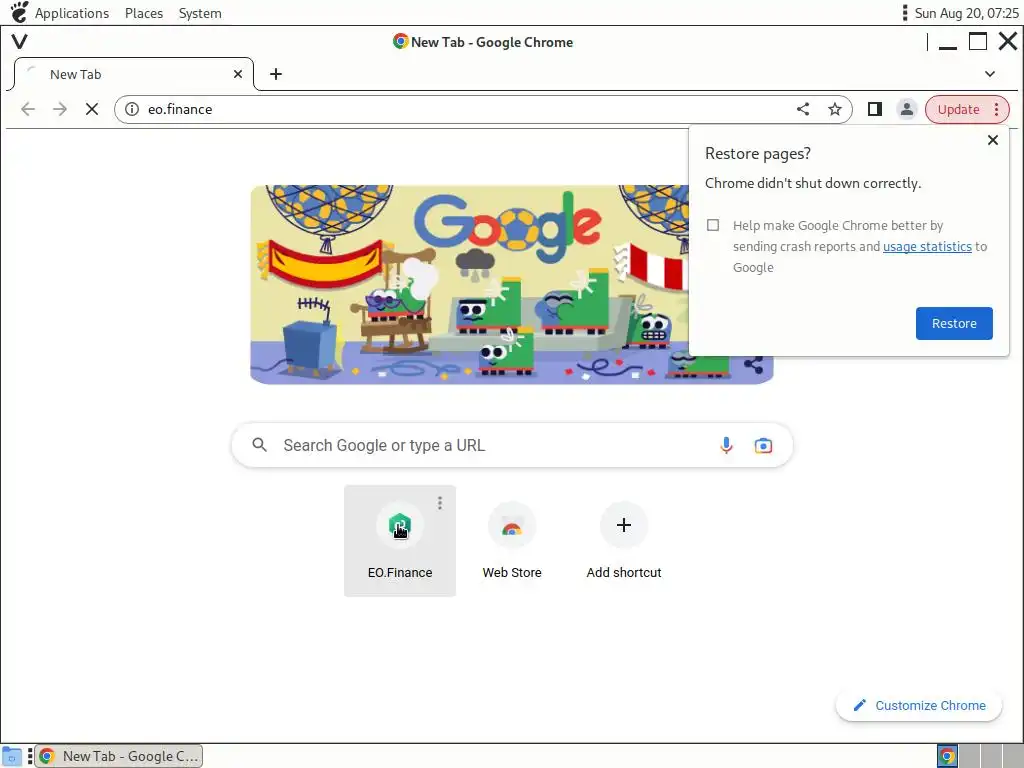1024x768 pixels.
Task: View site information icon in address bar
Action: point(132,109)
